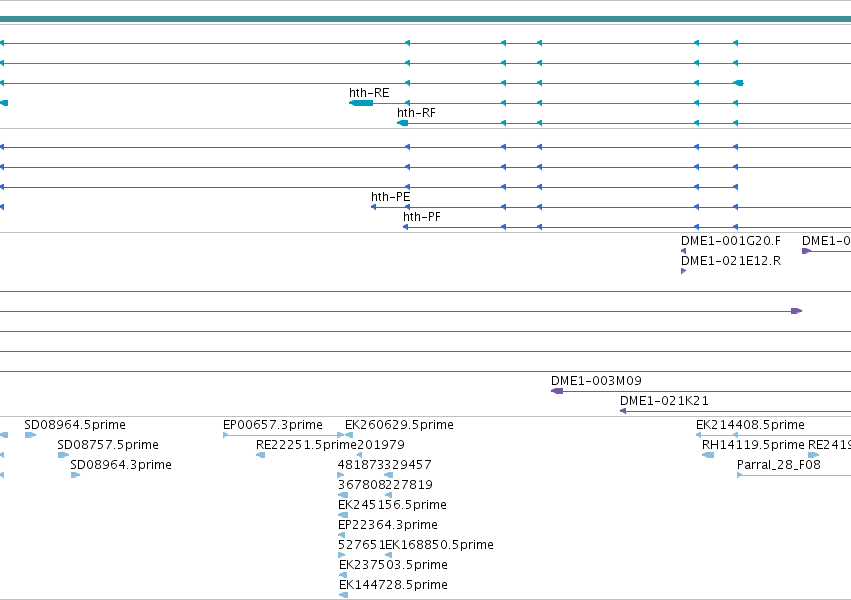The width and height of the screenshot is (851, 600).
Task: Click the 481873 feature label
Action: tap(361, 465)
